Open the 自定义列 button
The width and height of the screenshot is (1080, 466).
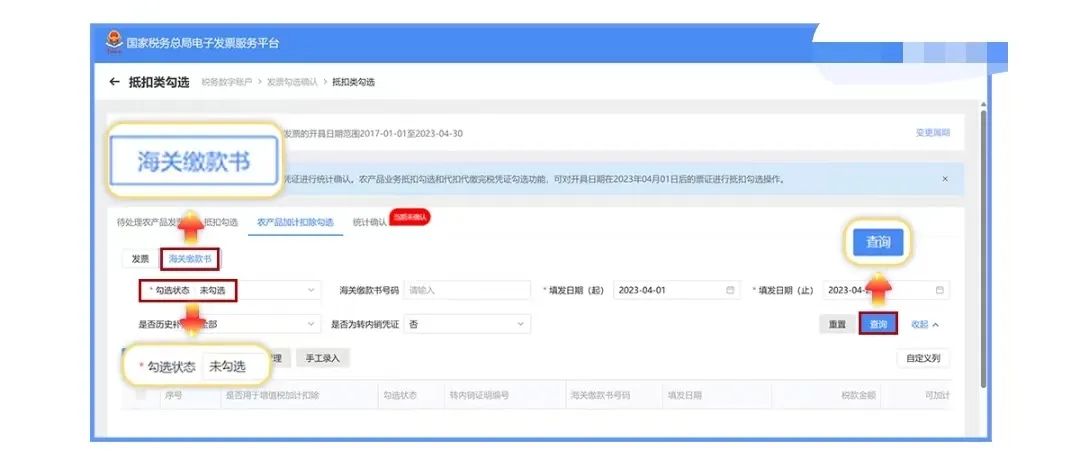click(923, 358)
